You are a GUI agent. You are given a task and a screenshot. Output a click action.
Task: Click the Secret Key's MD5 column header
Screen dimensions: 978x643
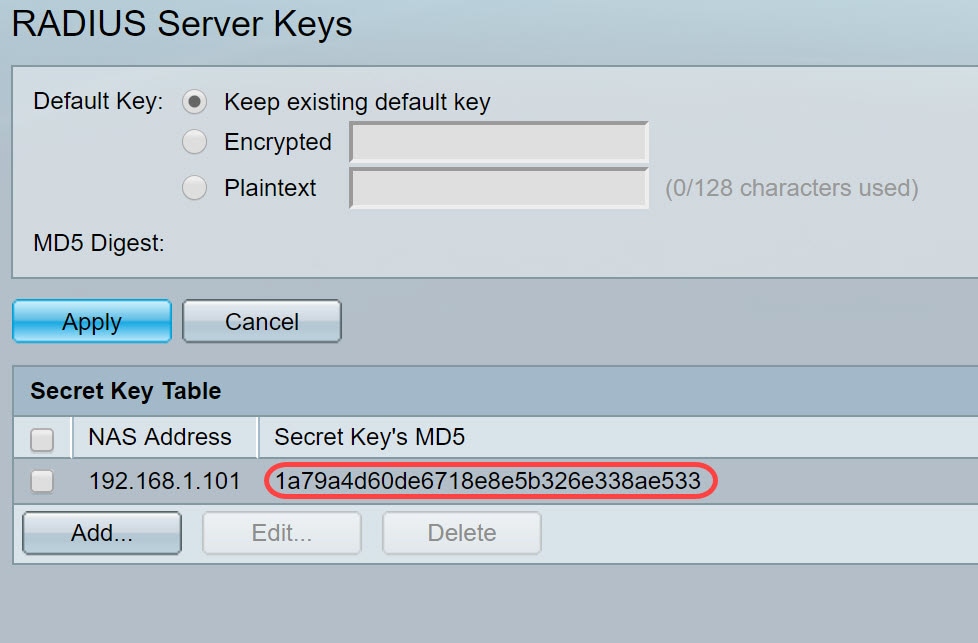point(369,437)
